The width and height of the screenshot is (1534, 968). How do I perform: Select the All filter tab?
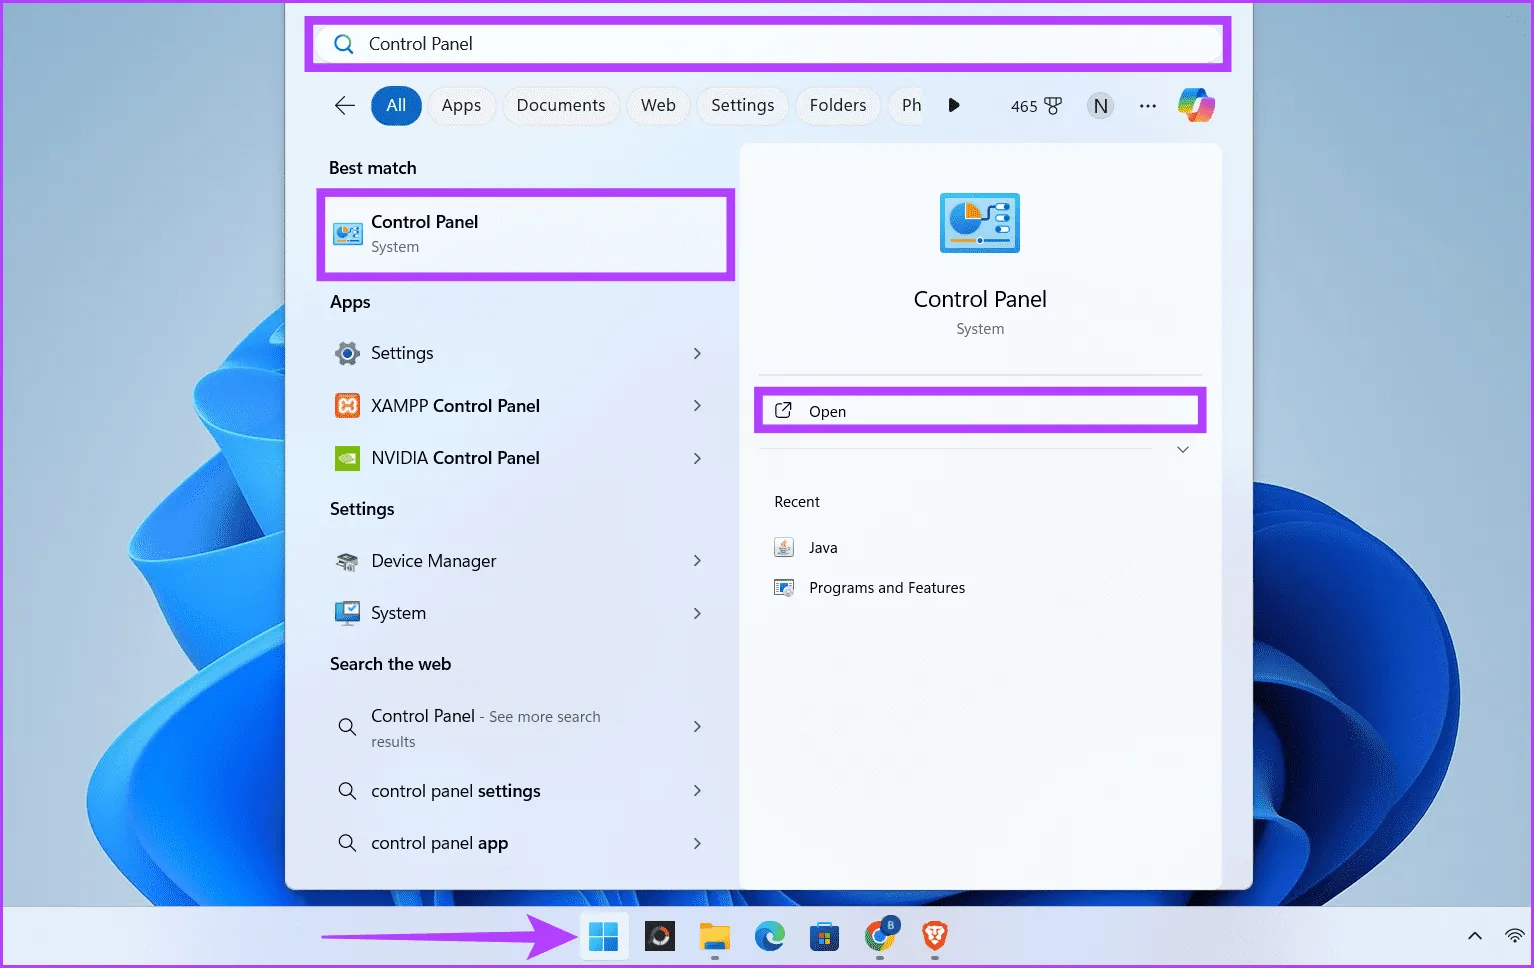[396, 105]
